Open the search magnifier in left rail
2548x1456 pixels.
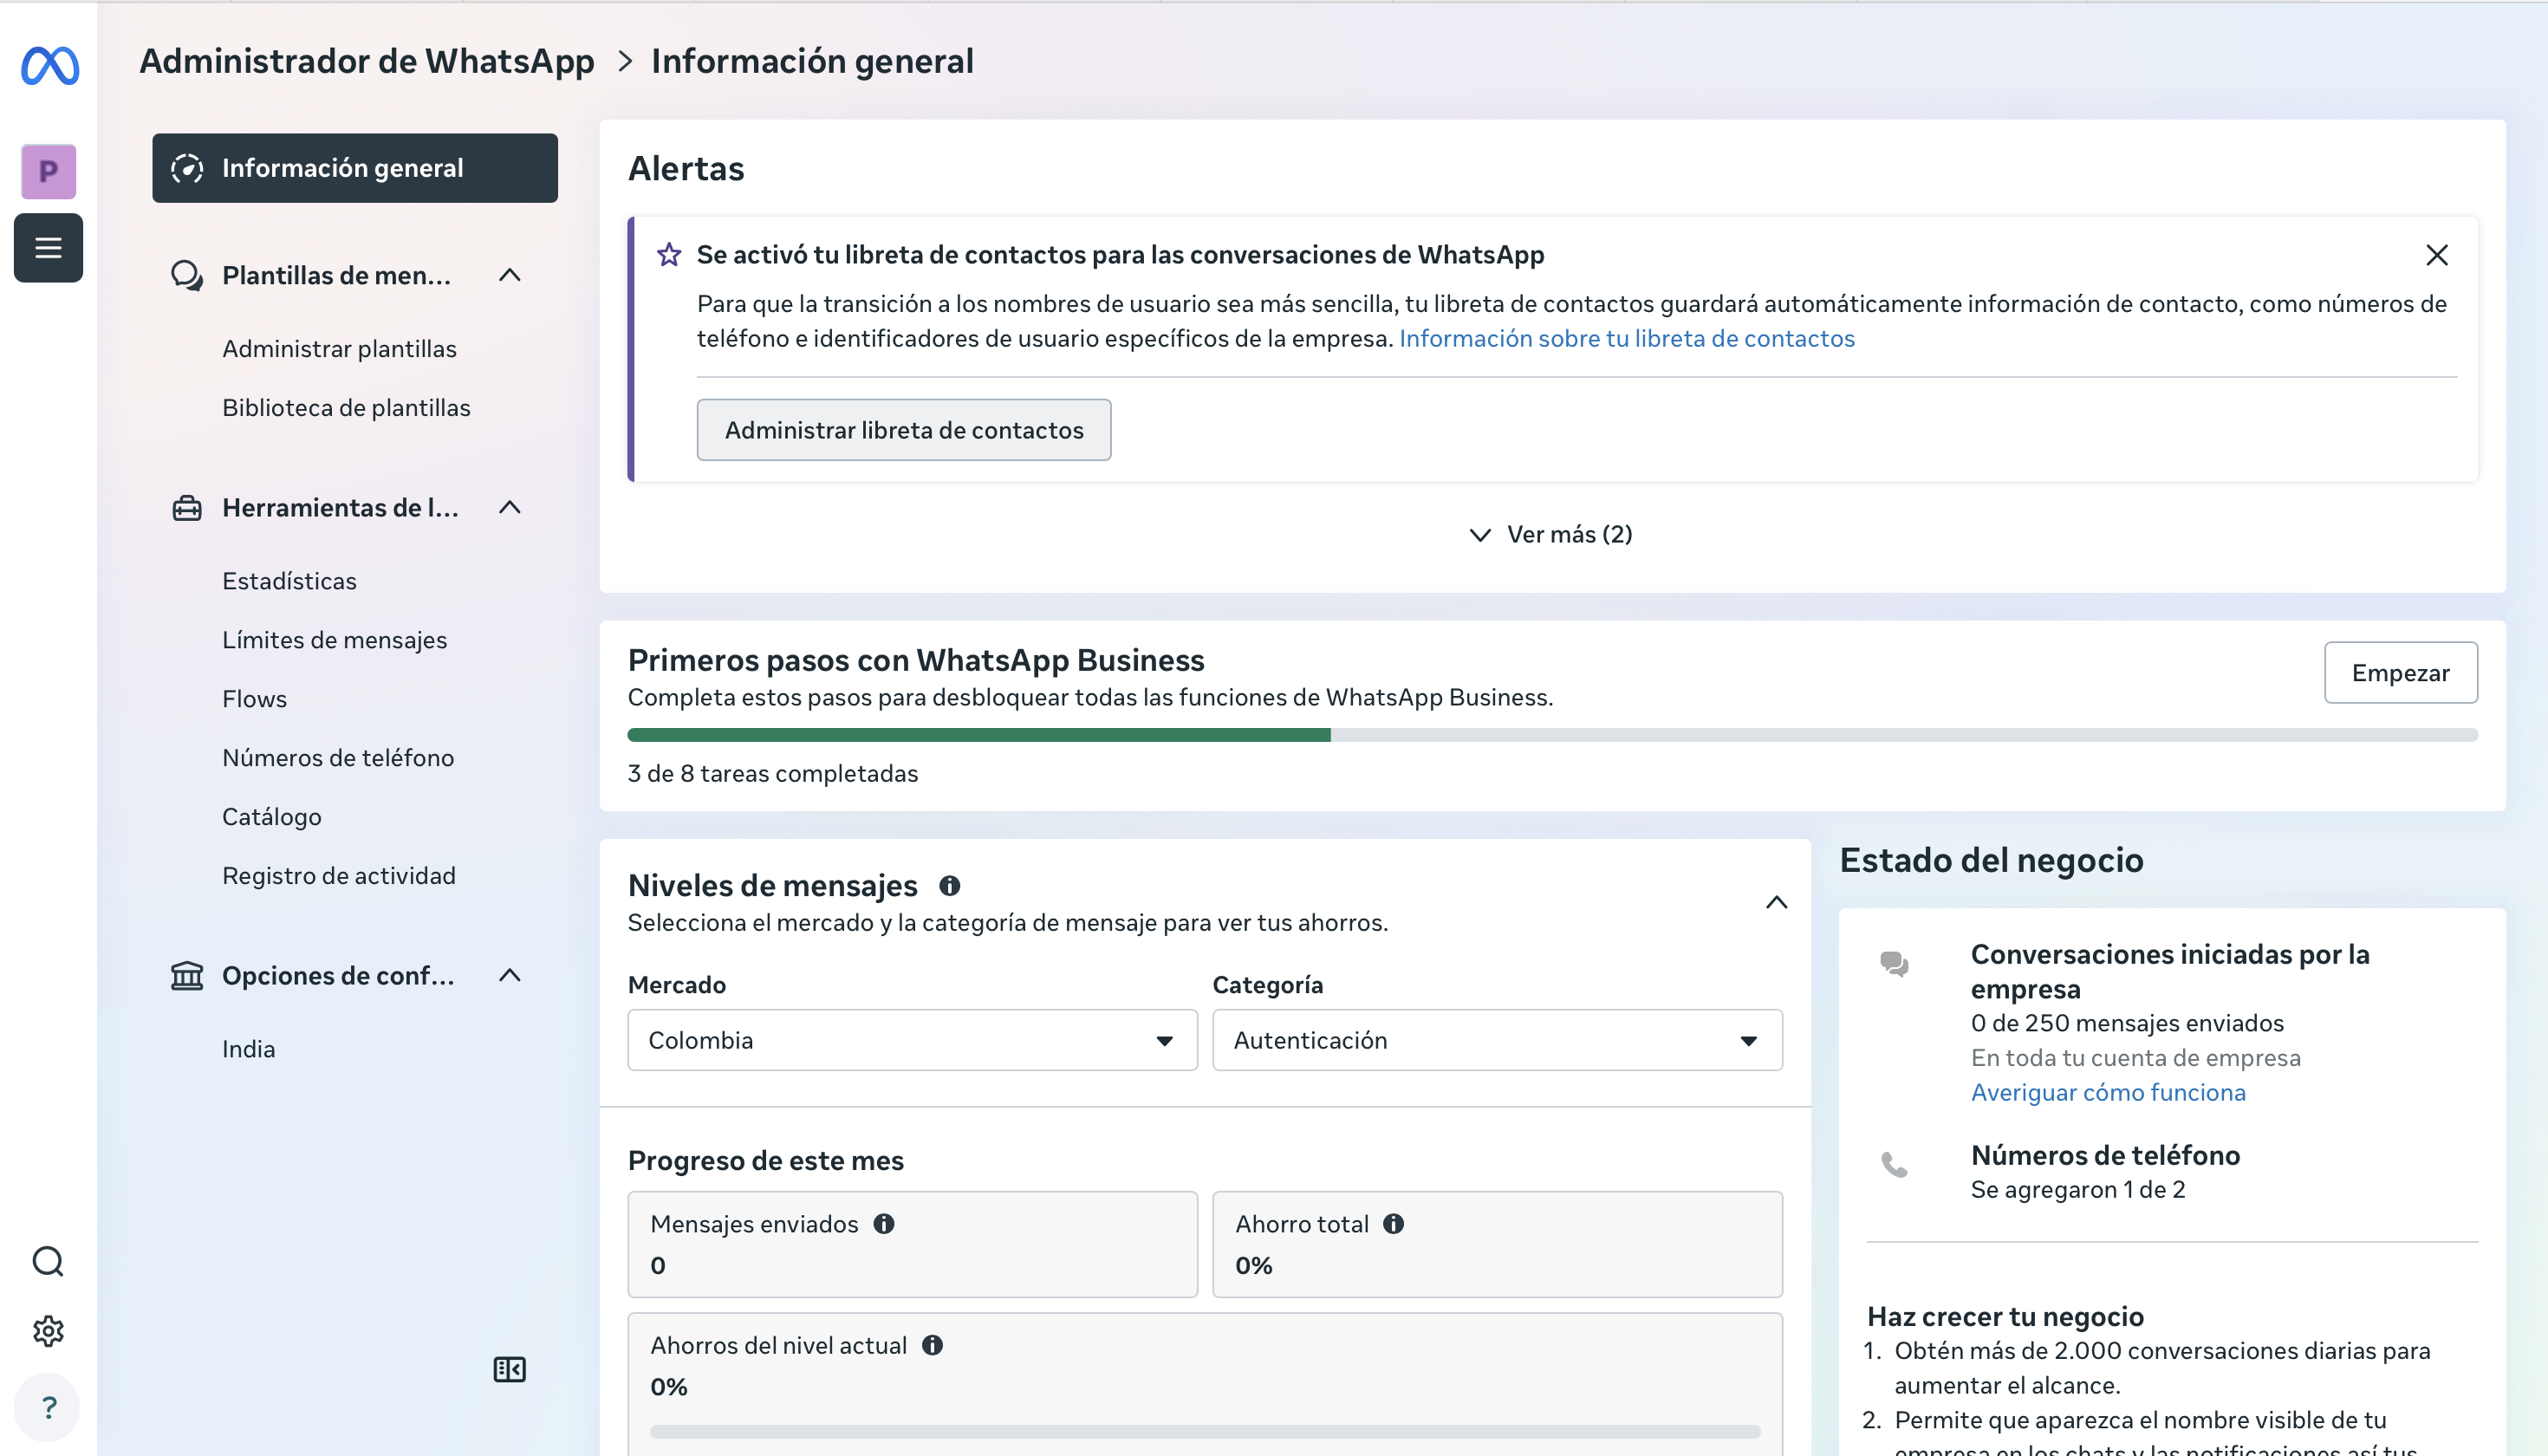[48, 1261]
